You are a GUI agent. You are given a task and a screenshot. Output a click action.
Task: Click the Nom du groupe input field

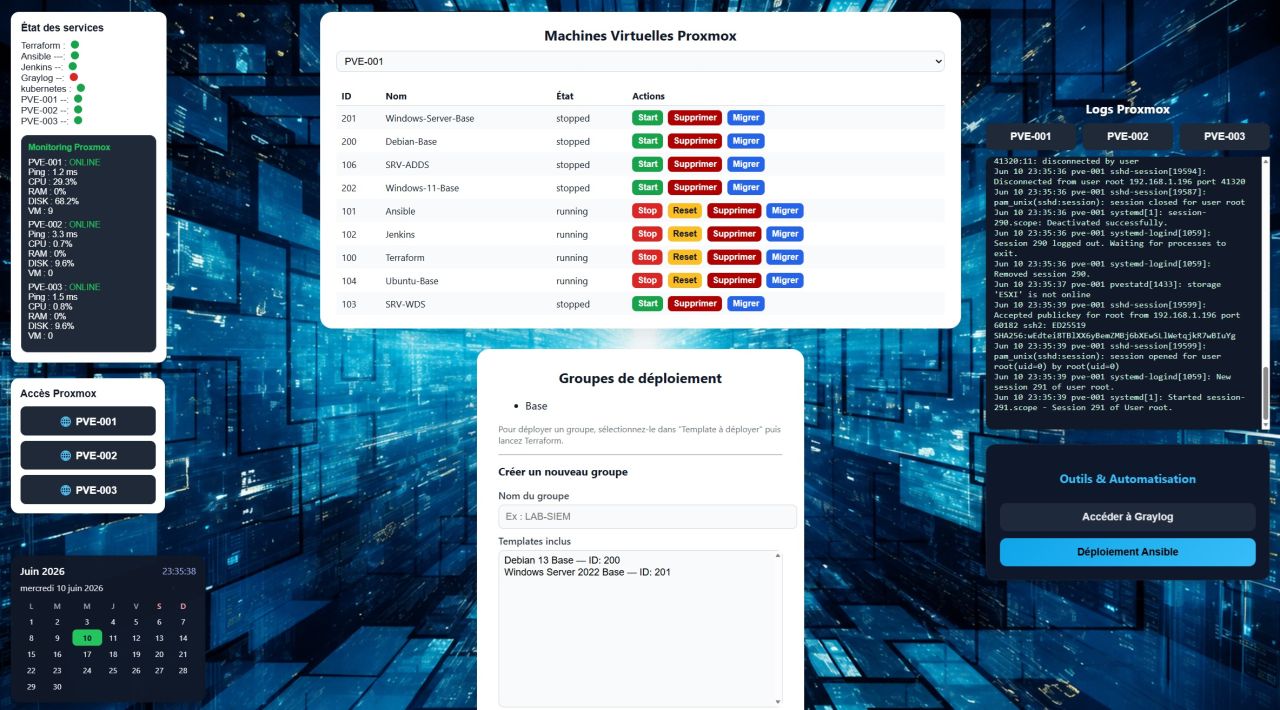(647, 516)
